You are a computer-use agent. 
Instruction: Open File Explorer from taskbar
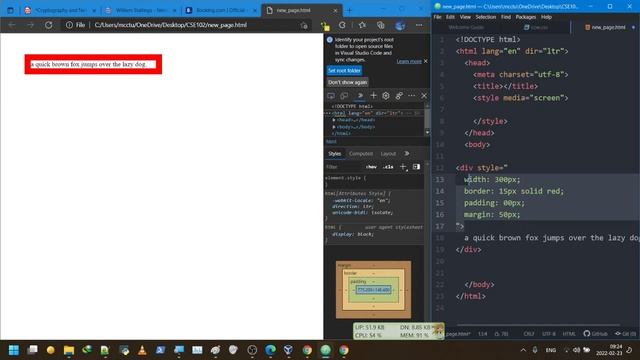[x=69, y=350]
